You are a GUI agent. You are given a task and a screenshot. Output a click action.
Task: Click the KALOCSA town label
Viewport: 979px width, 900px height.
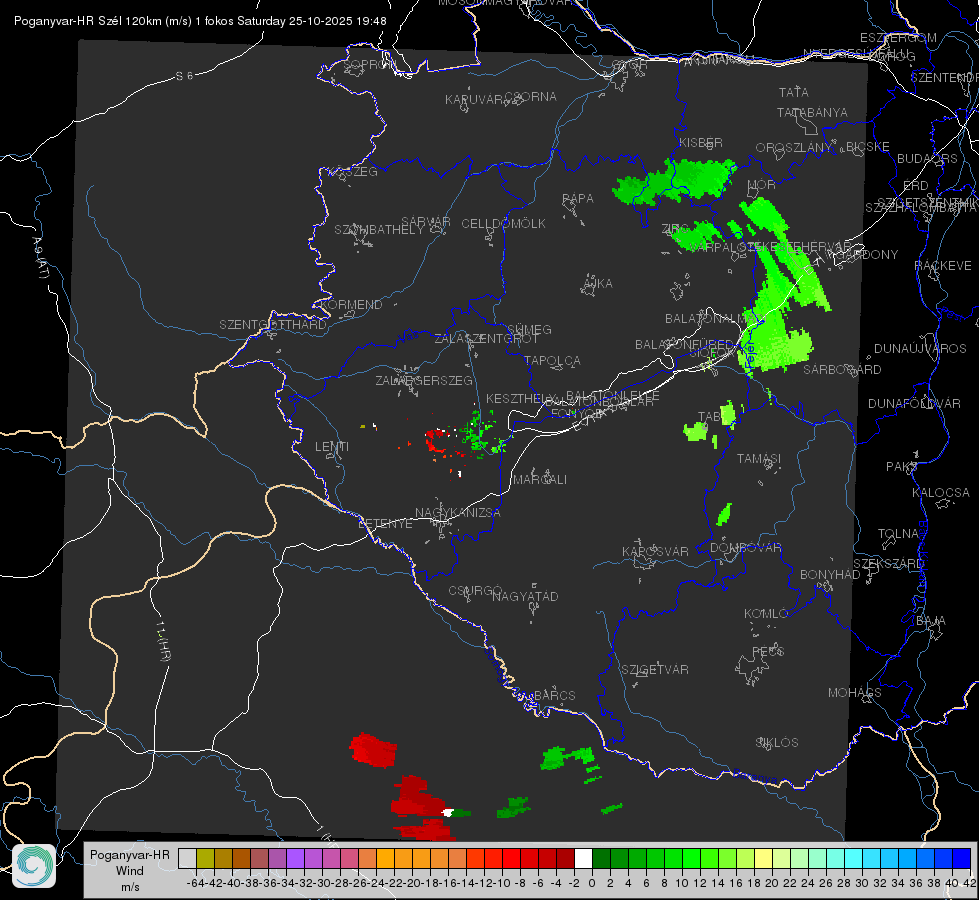[941, 493]
